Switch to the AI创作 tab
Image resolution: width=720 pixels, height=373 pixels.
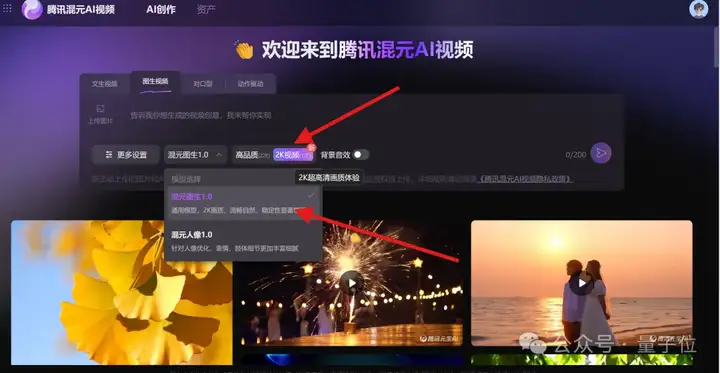point(161,10)
